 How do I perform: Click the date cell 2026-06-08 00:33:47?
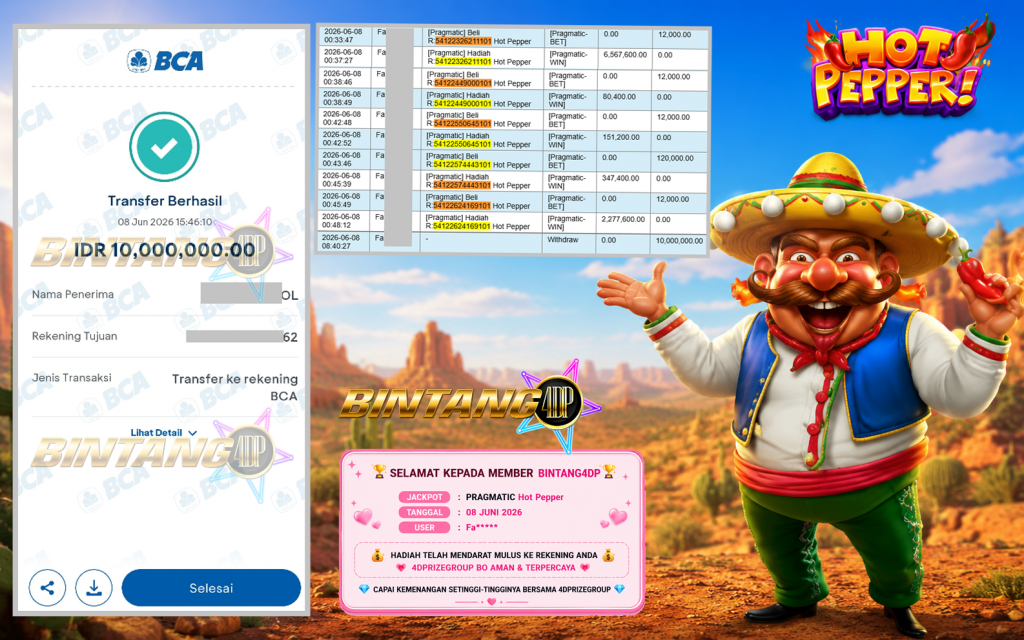coord(345,36)
